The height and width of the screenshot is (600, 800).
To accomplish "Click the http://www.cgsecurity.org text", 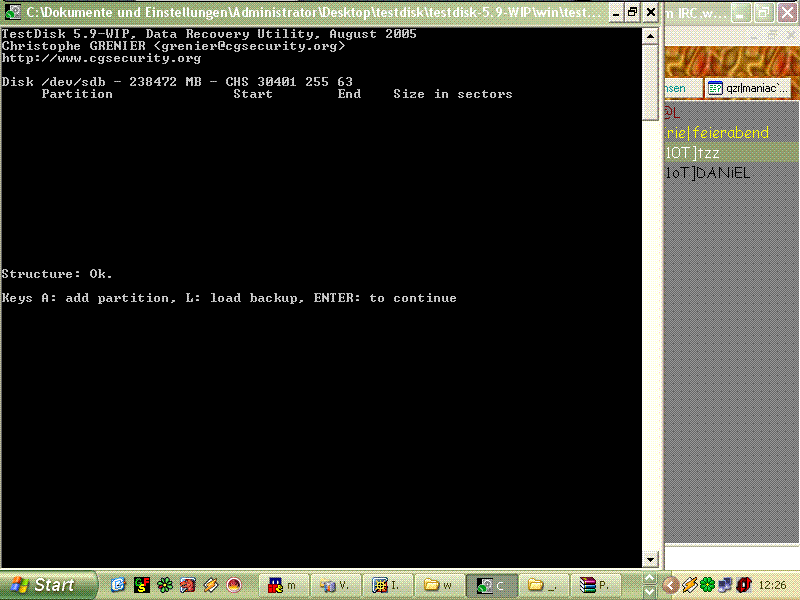I will pyautogui.click(x=102, y=58).
